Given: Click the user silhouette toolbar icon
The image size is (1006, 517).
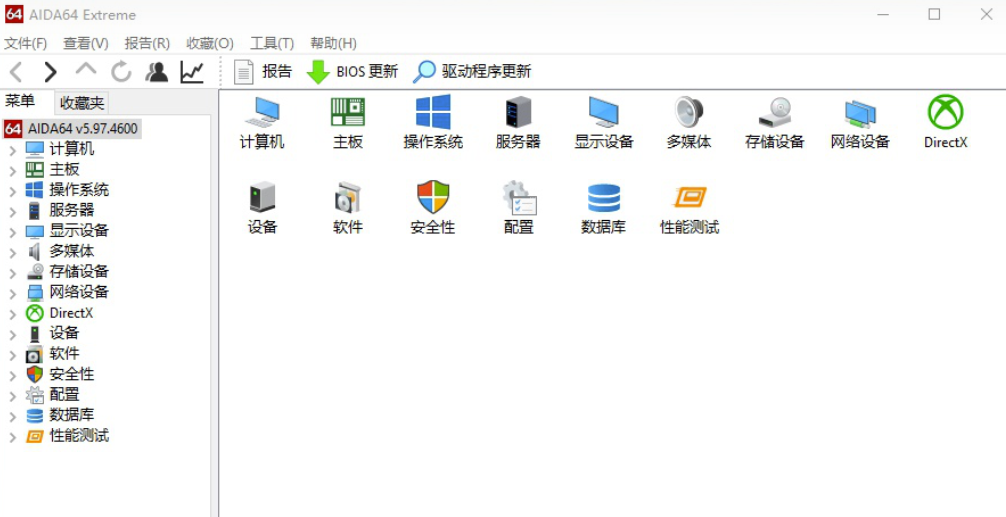Looking at the screenshot, I should (x=157, y=72).
